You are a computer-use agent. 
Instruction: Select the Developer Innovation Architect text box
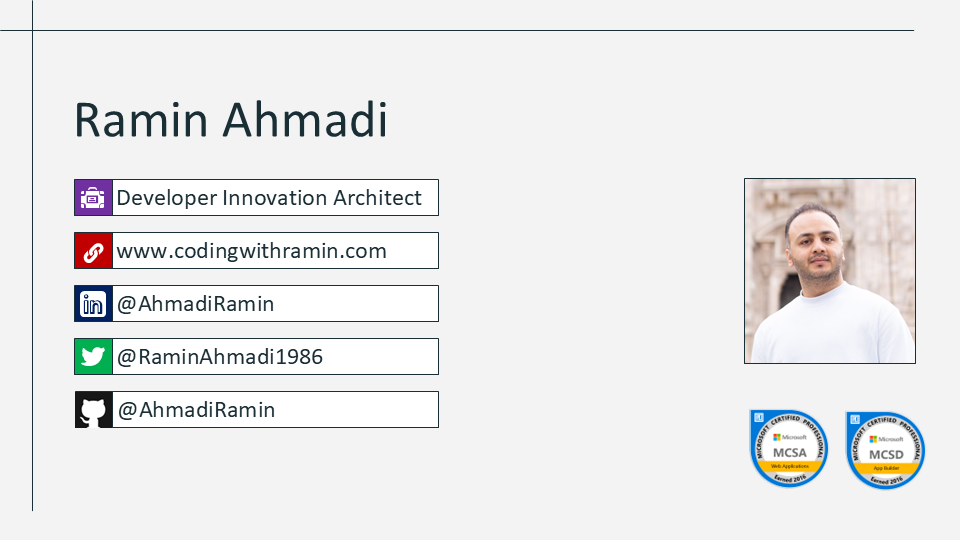[269, 198]
